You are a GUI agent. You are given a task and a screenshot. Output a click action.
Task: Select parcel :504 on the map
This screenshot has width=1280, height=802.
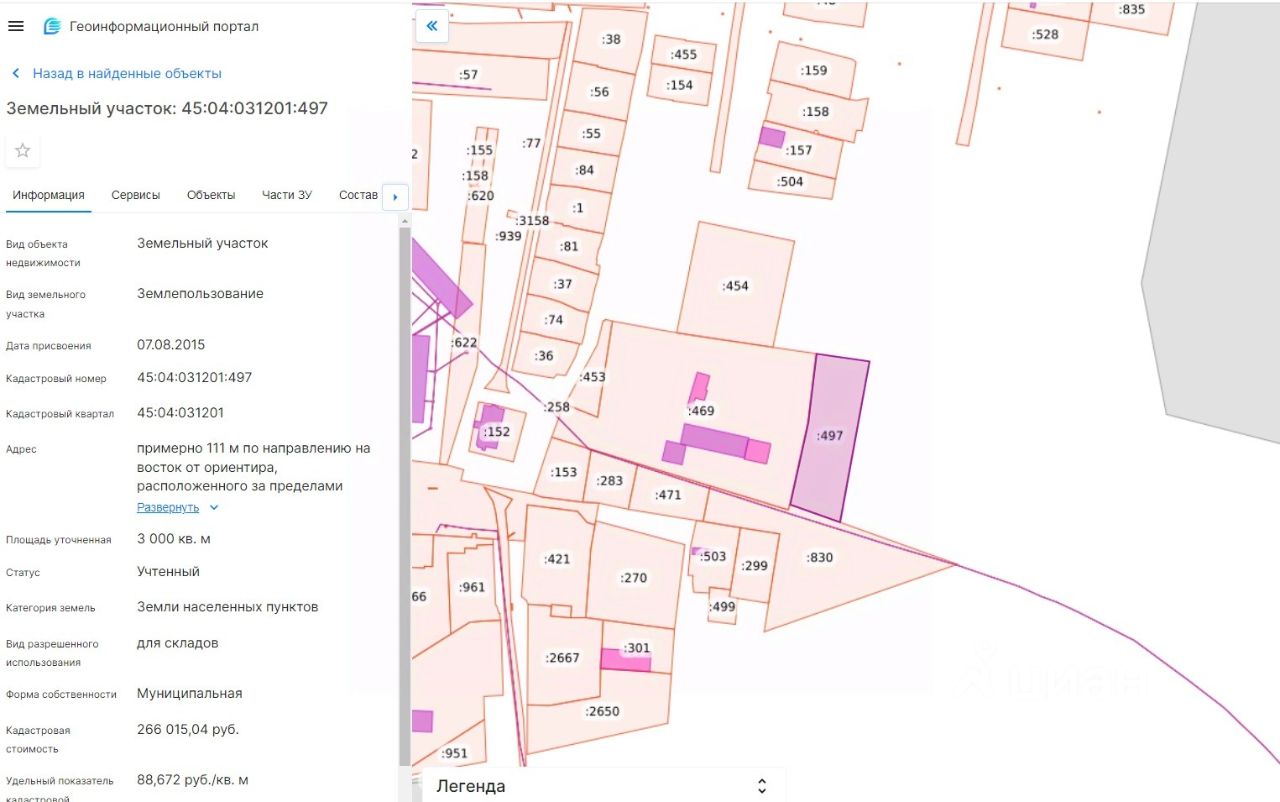790,182
